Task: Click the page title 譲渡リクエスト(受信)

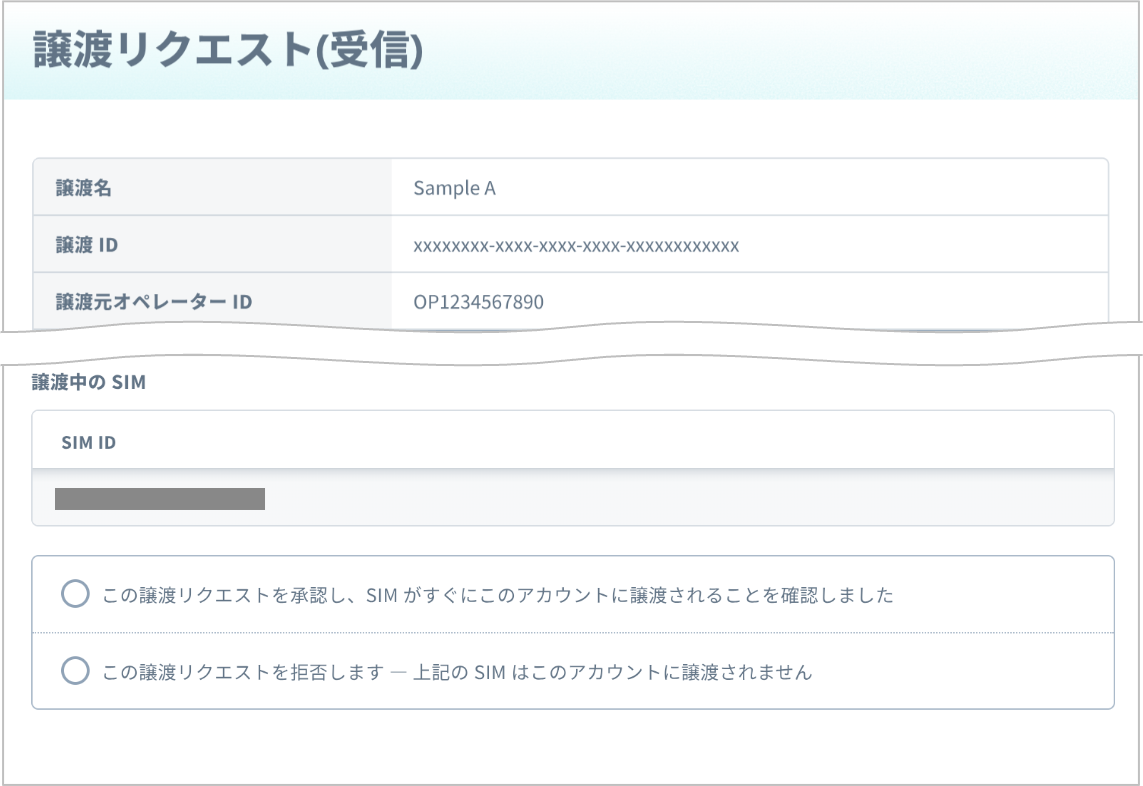Action: pos(228,50)
